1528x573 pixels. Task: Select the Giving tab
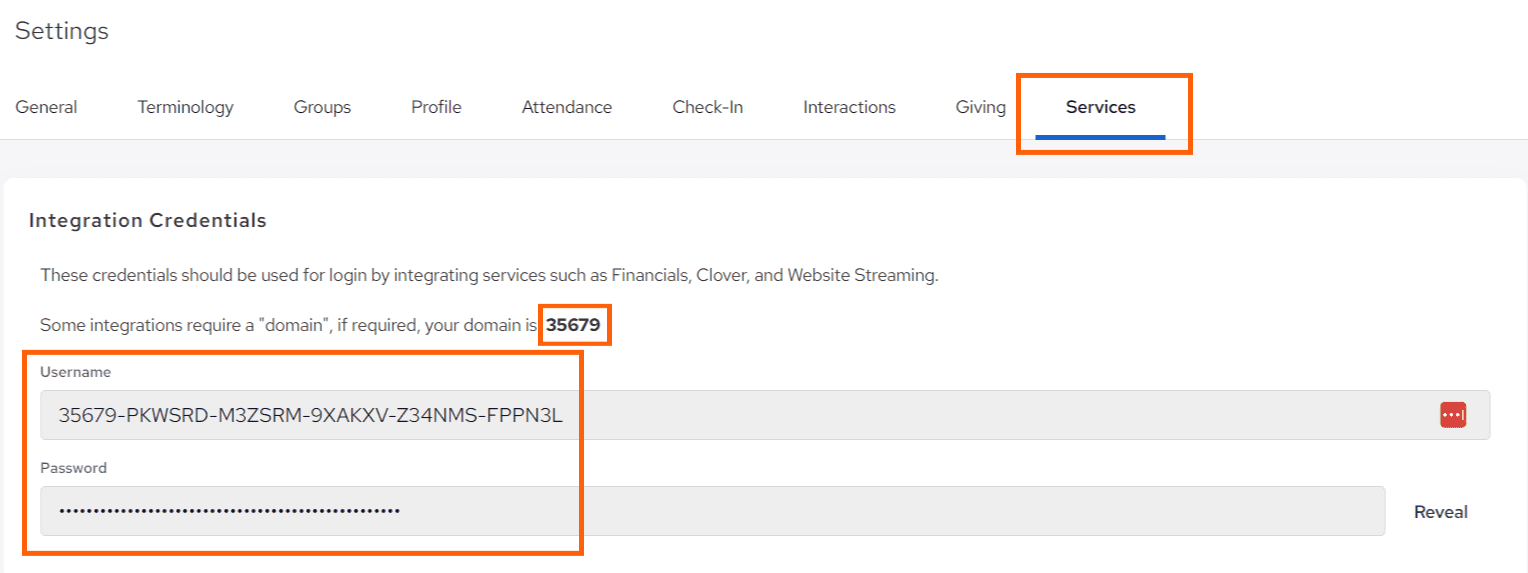pyautogui.click(x=980, y=107)
